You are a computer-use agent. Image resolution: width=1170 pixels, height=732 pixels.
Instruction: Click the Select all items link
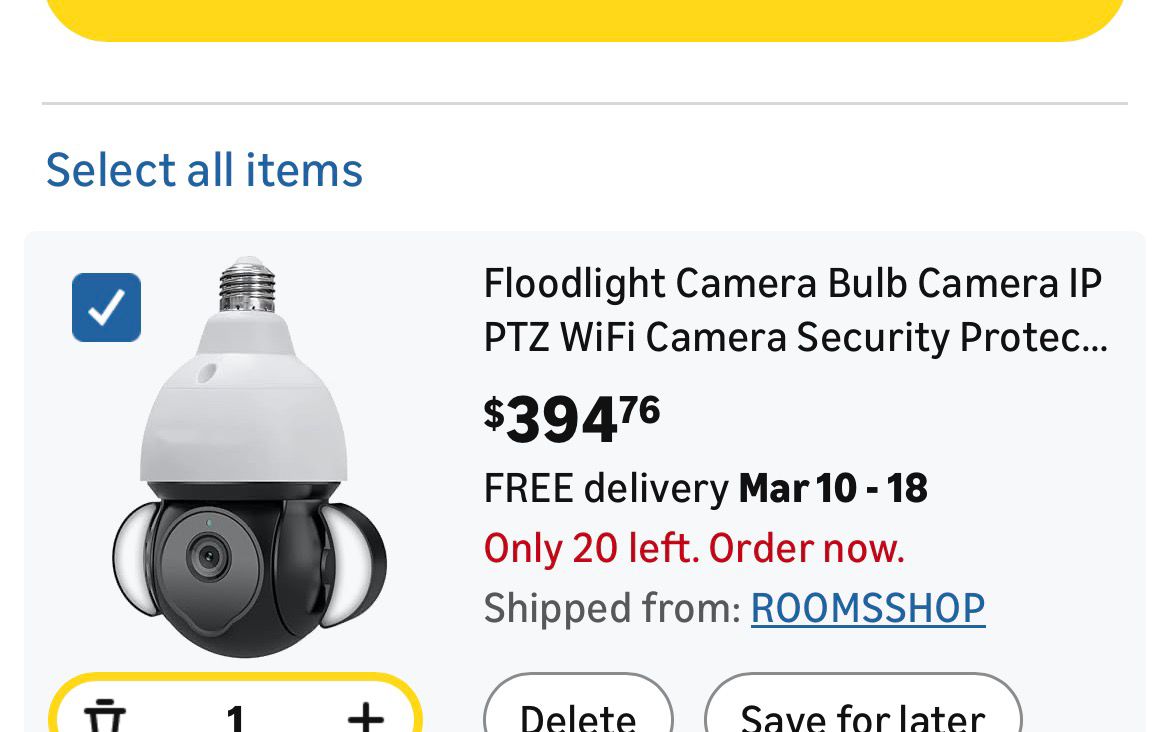[x=204, y=169]
